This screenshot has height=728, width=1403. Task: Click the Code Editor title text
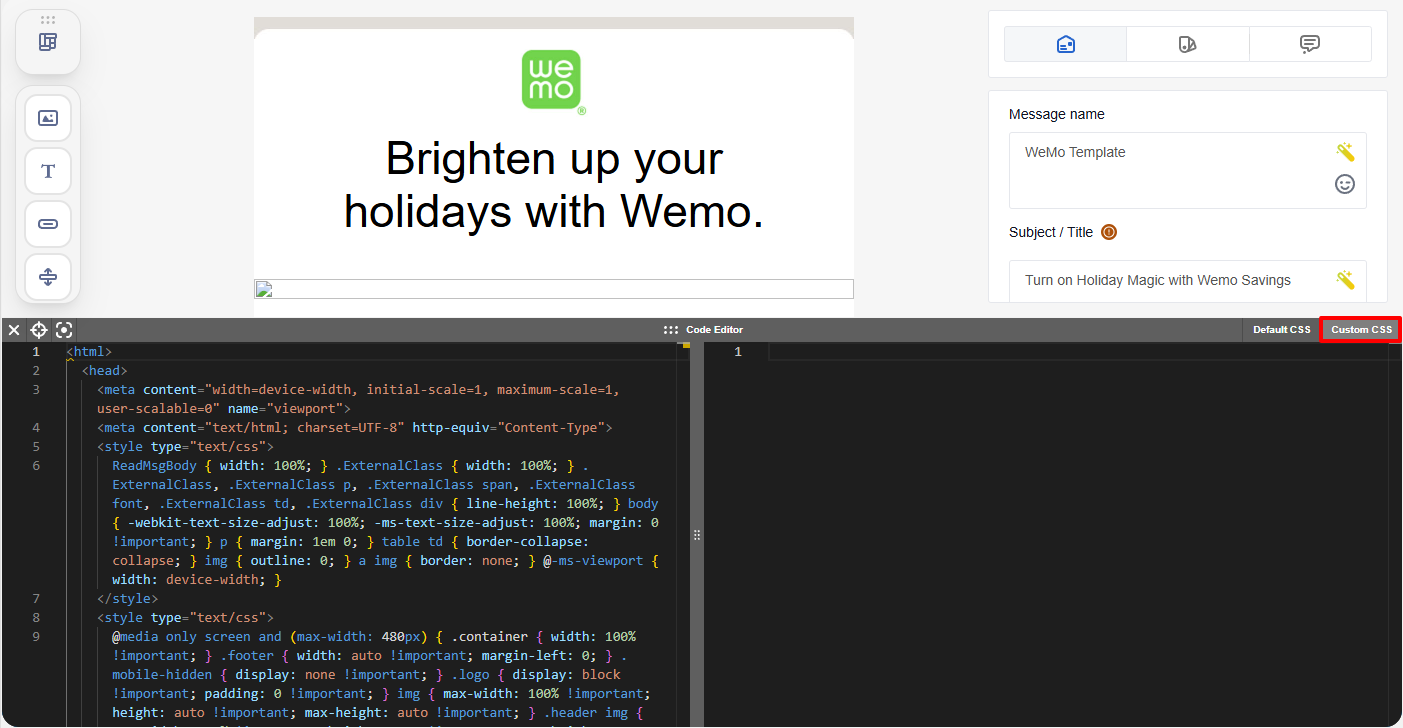pos(714,330)
